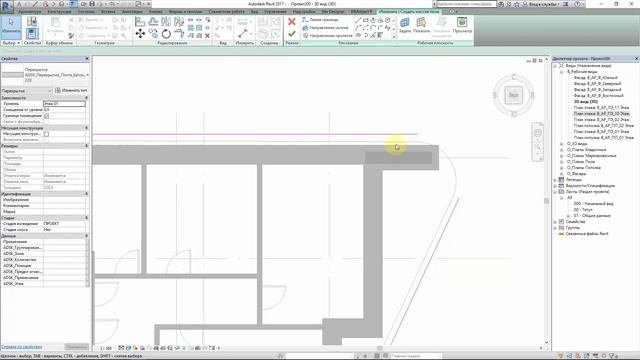Image resolution: width=640 pixels, height=360 pixels.
Task: Open the Annotate (Аннотации) ribbon tab
Action: click(x=132, y=12)
